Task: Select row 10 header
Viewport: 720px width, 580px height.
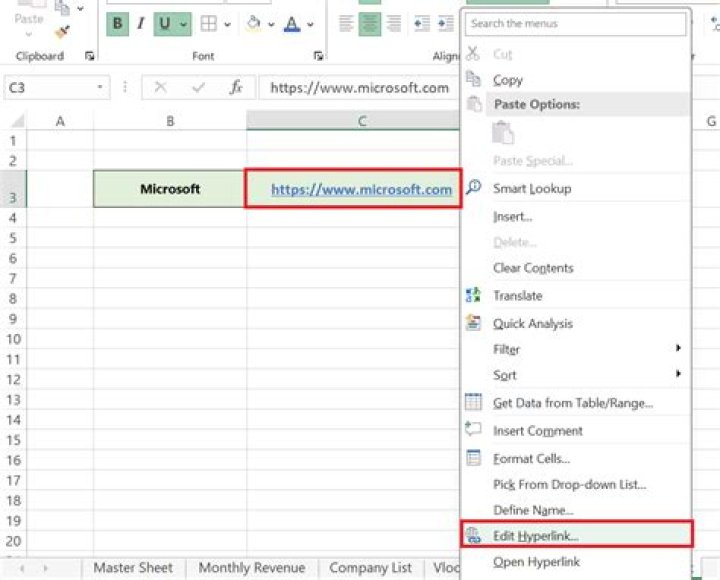Action: [13, 339]
